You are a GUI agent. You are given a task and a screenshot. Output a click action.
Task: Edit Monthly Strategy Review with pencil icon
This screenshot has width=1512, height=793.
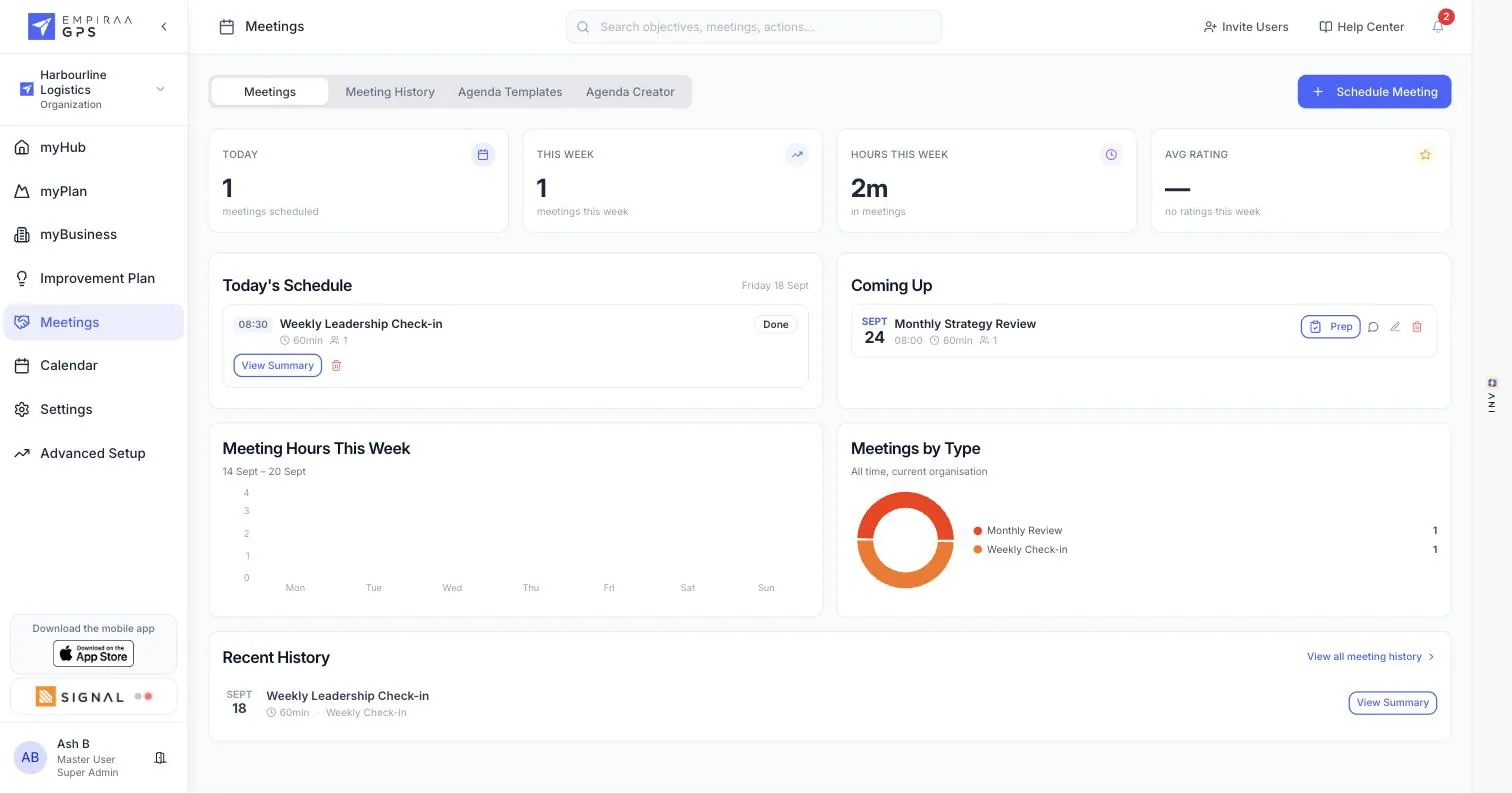pos(1395,327)
